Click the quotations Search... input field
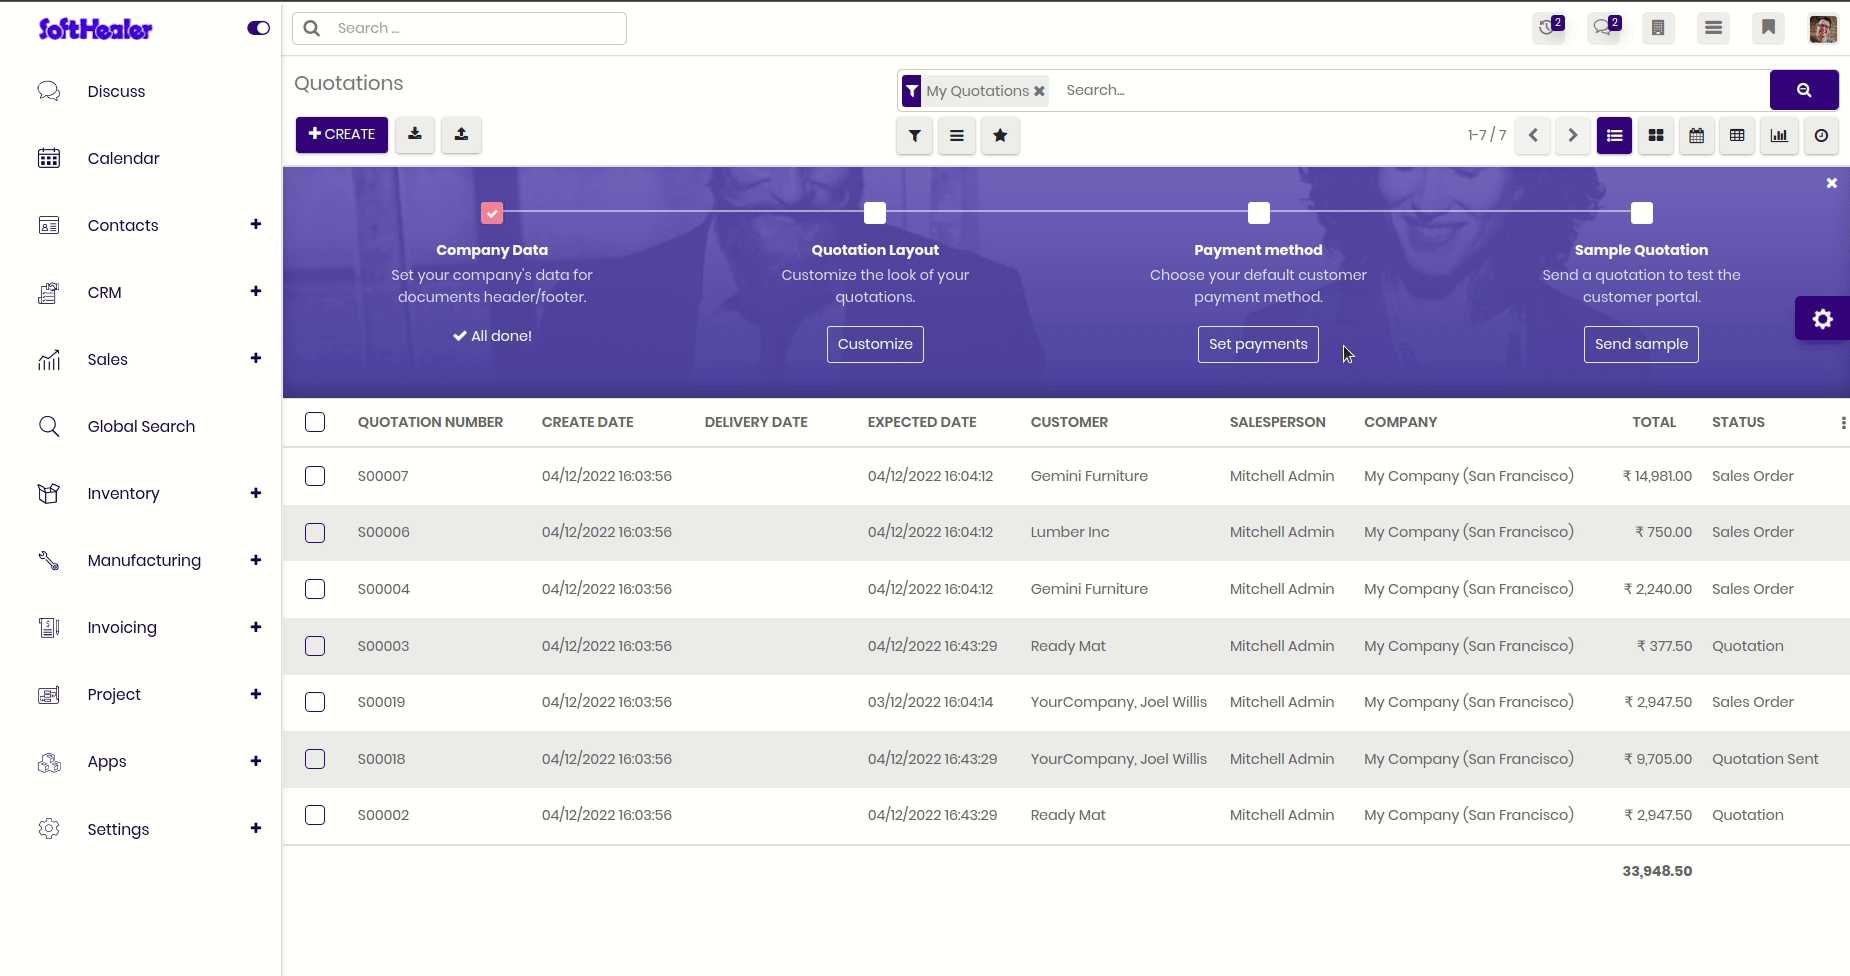The width and height of the screenshot is (1850, 976). tap(1410, 90)
